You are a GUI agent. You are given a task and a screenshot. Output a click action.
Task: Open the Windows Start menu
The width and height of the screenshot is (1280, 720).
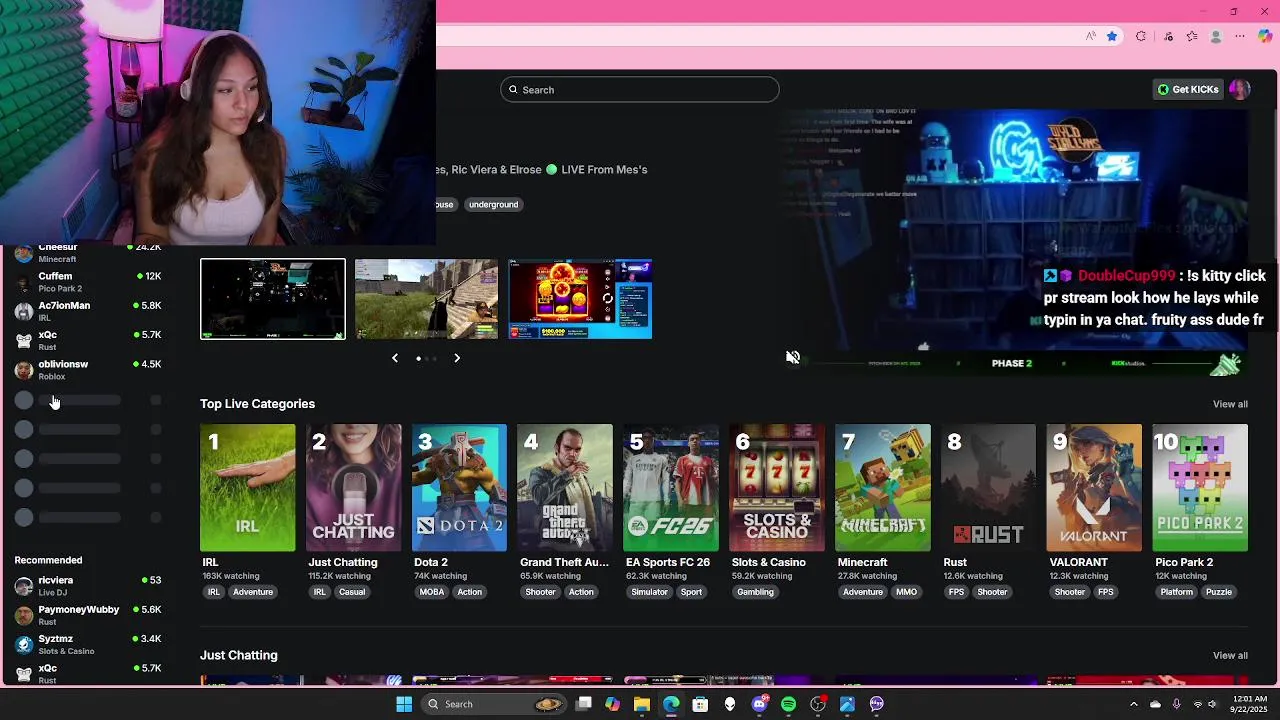pos(404,704)
